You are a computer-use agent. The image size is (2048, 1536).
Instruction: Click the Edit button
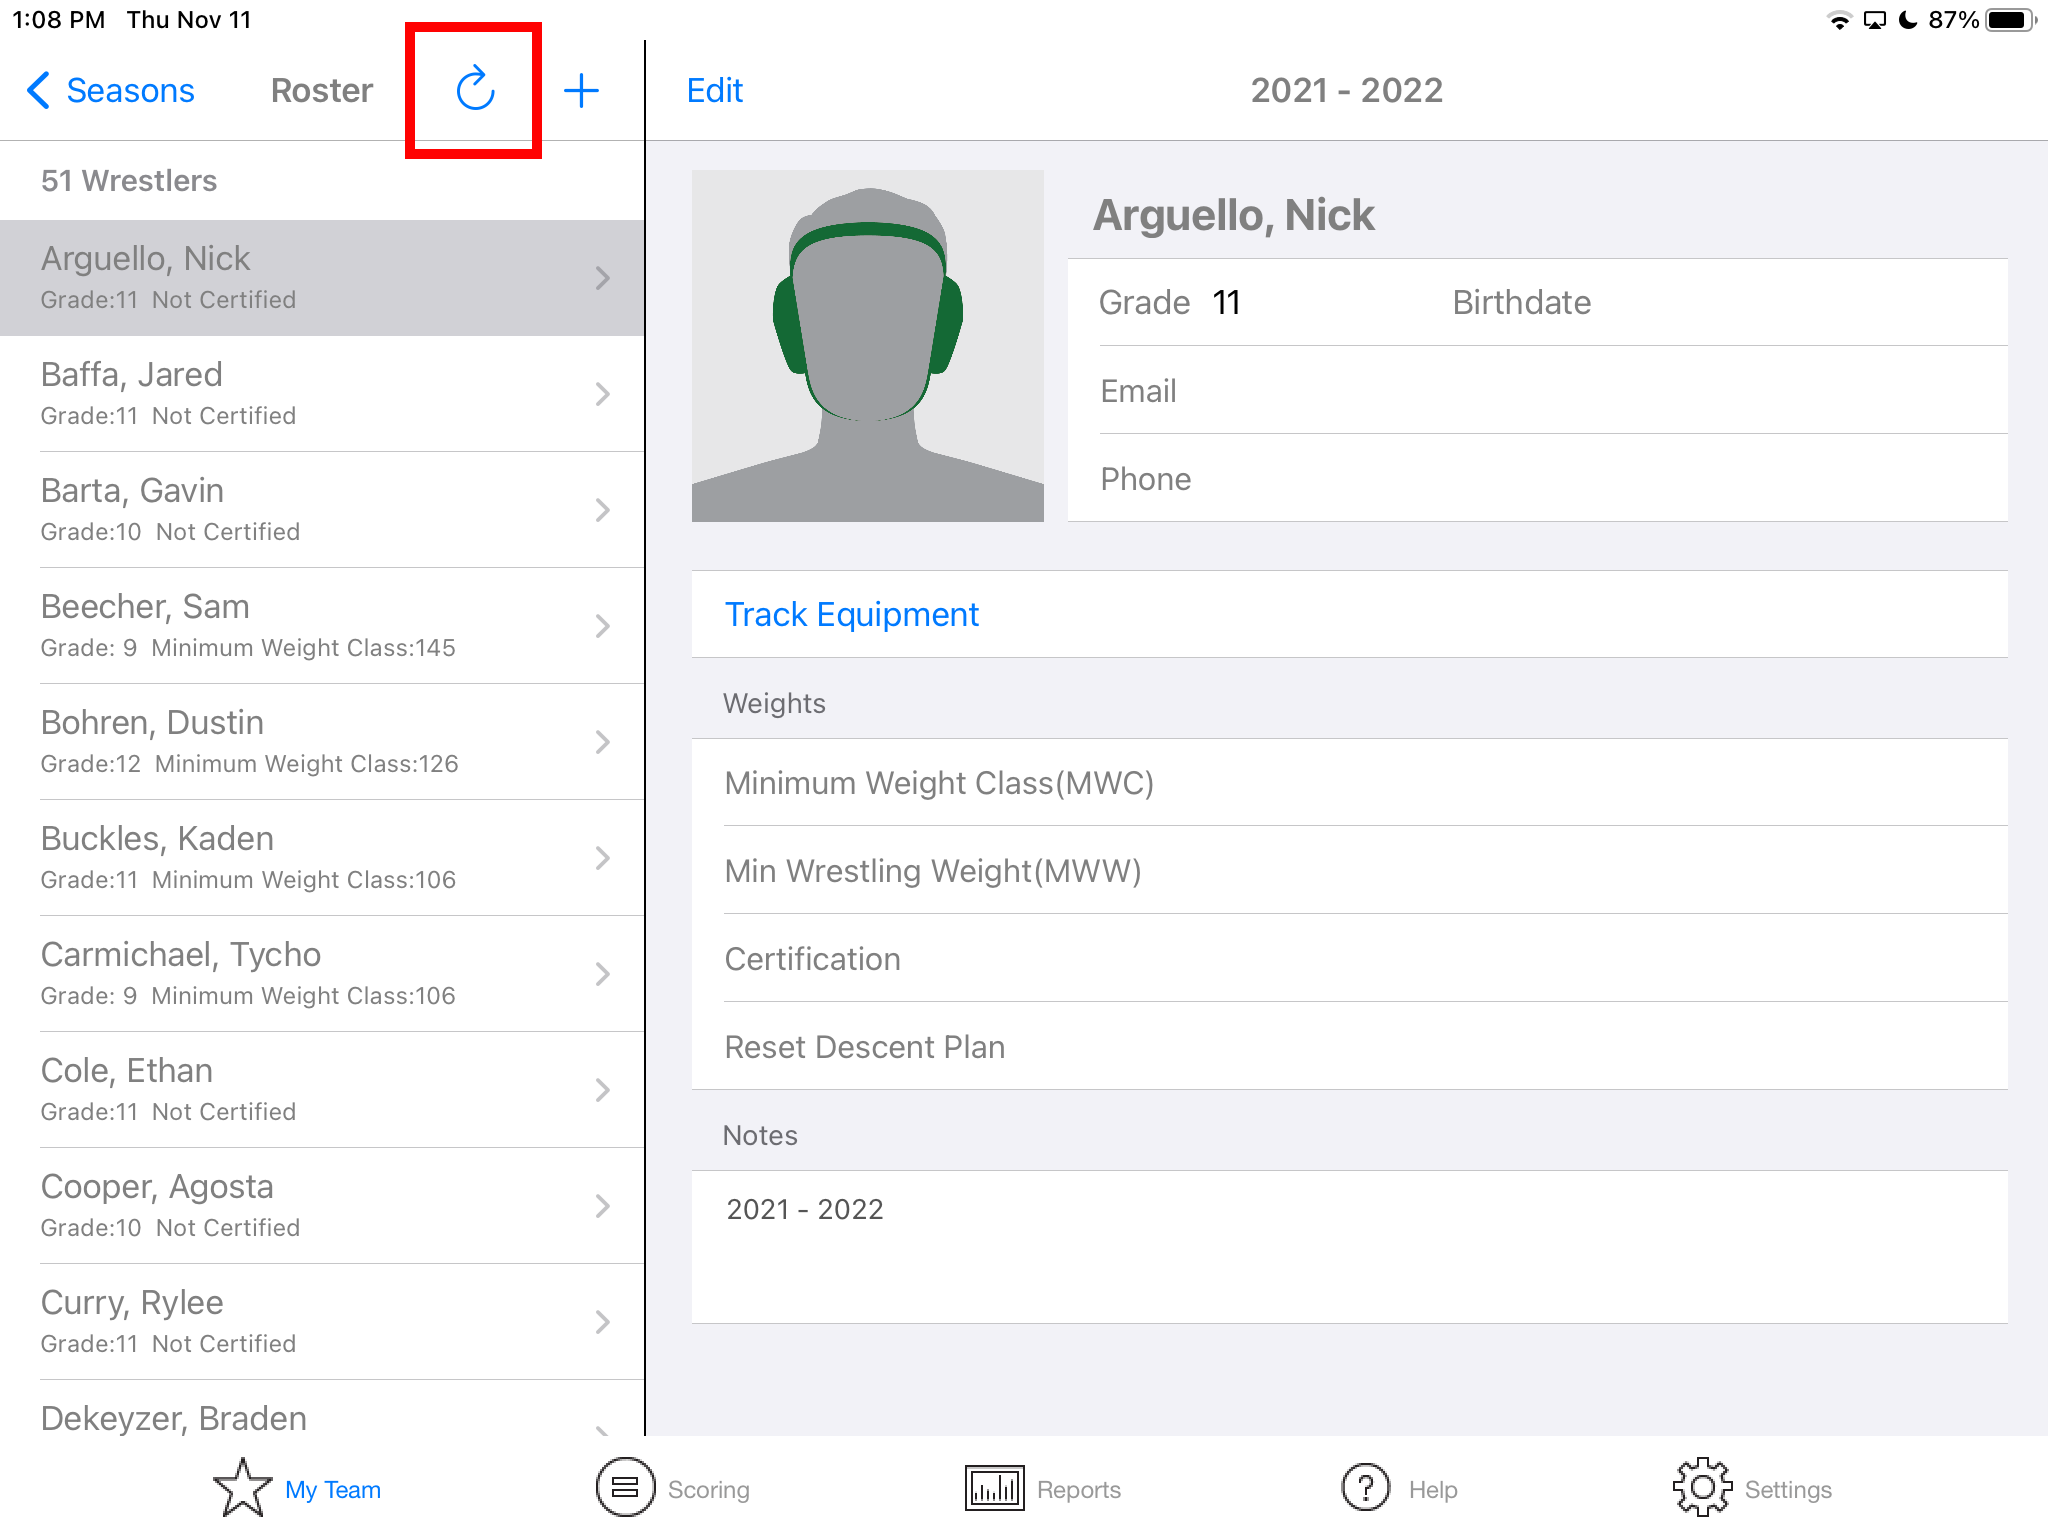[714, 90]
